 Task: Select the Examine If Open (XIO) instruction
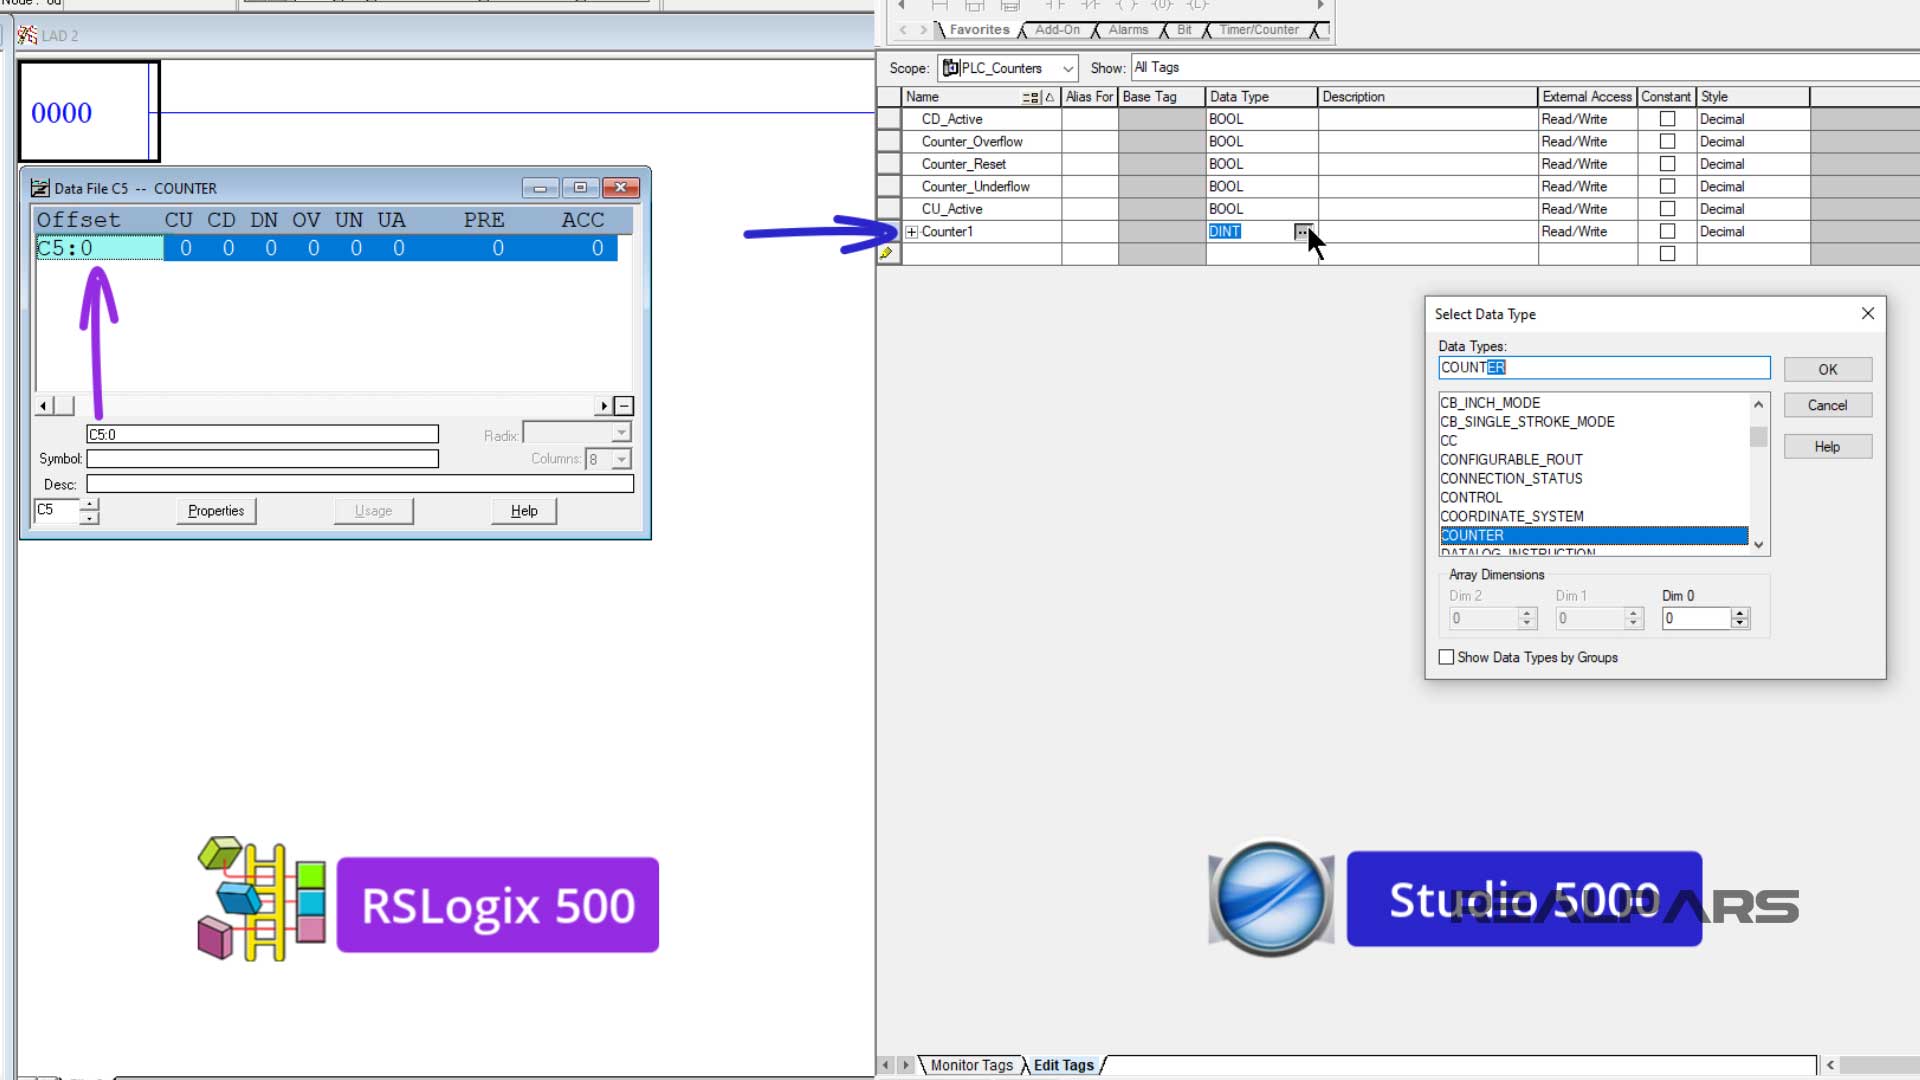pos(1089,5)
